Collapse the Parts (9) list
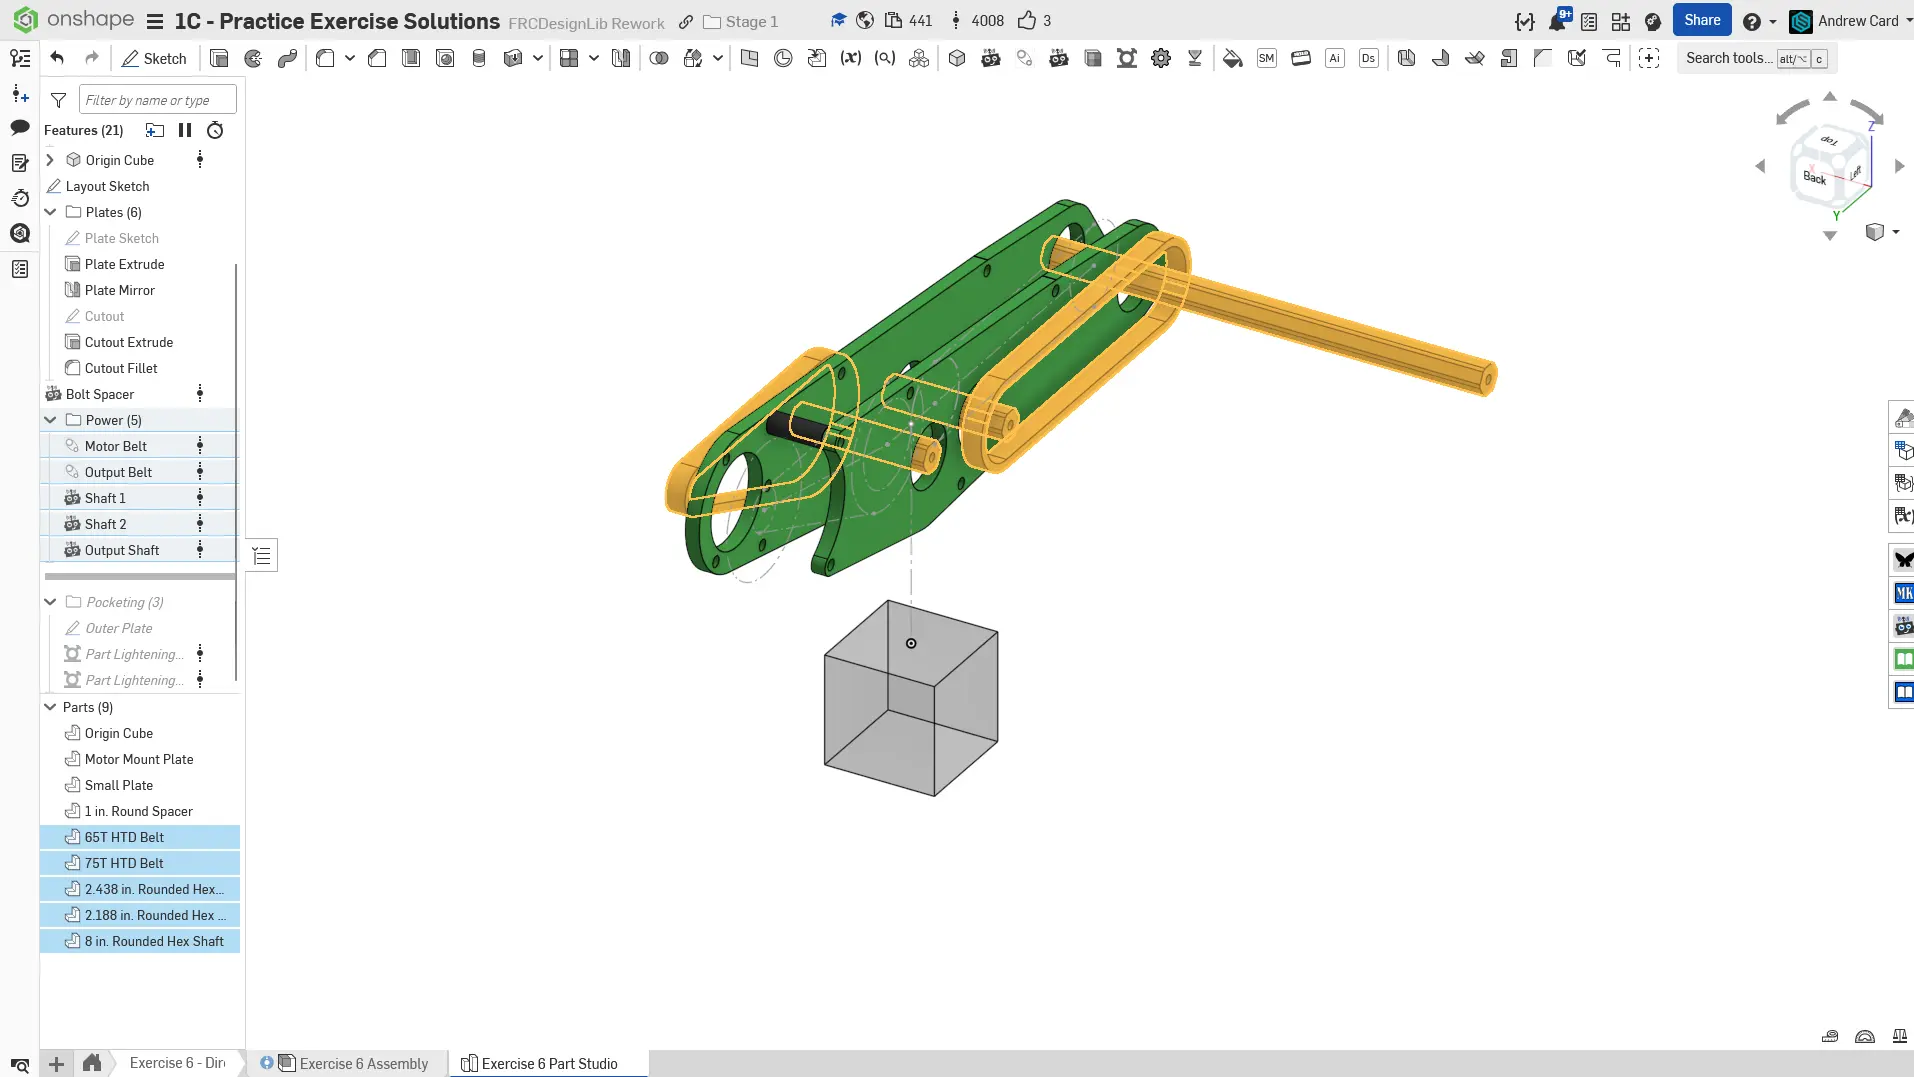The height and width of the screenshot is (1077, 1914). pyautogui.click(x=51, y=707)
